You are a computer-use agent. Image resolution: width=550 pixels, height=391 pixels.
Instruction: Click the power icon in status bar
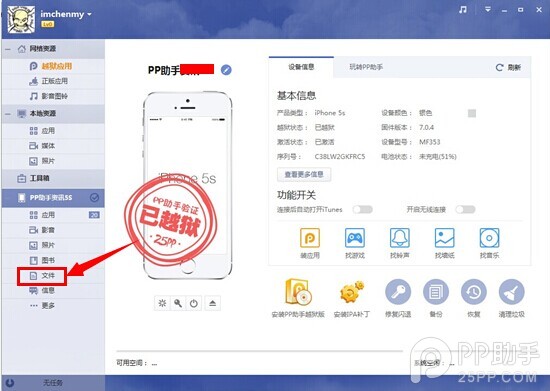click(10, 383)
